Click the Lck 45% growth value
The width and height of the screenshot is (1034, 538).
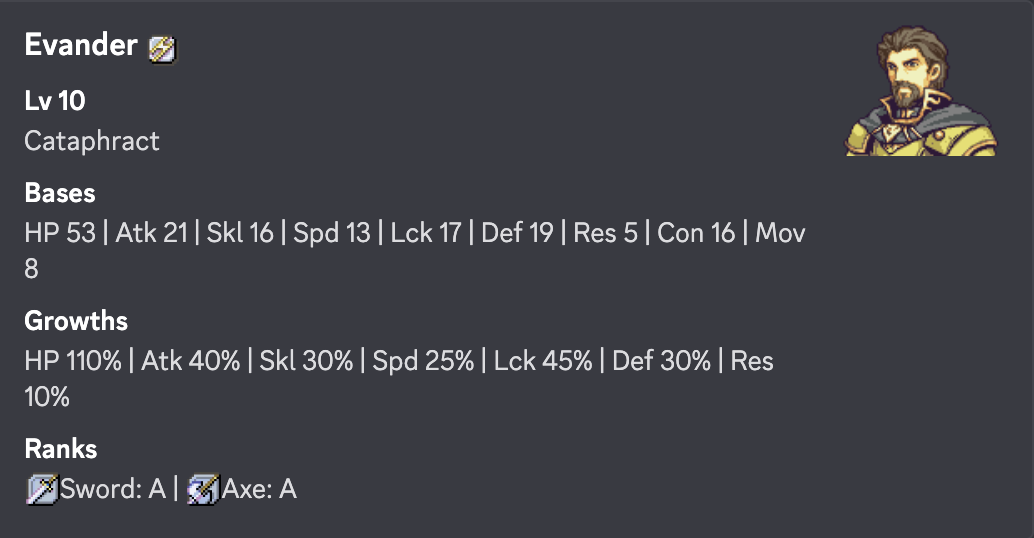coord(543,361)
